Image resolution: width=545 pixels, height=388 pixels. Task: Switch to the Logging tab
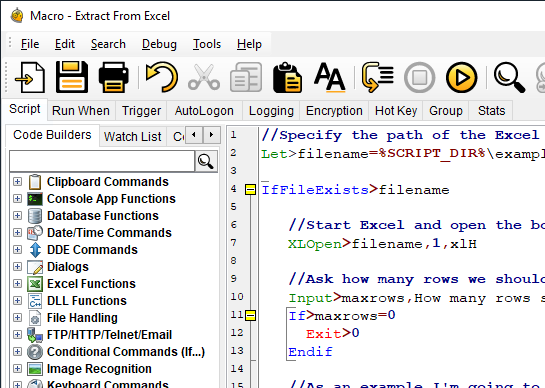(x=271, y=111)
